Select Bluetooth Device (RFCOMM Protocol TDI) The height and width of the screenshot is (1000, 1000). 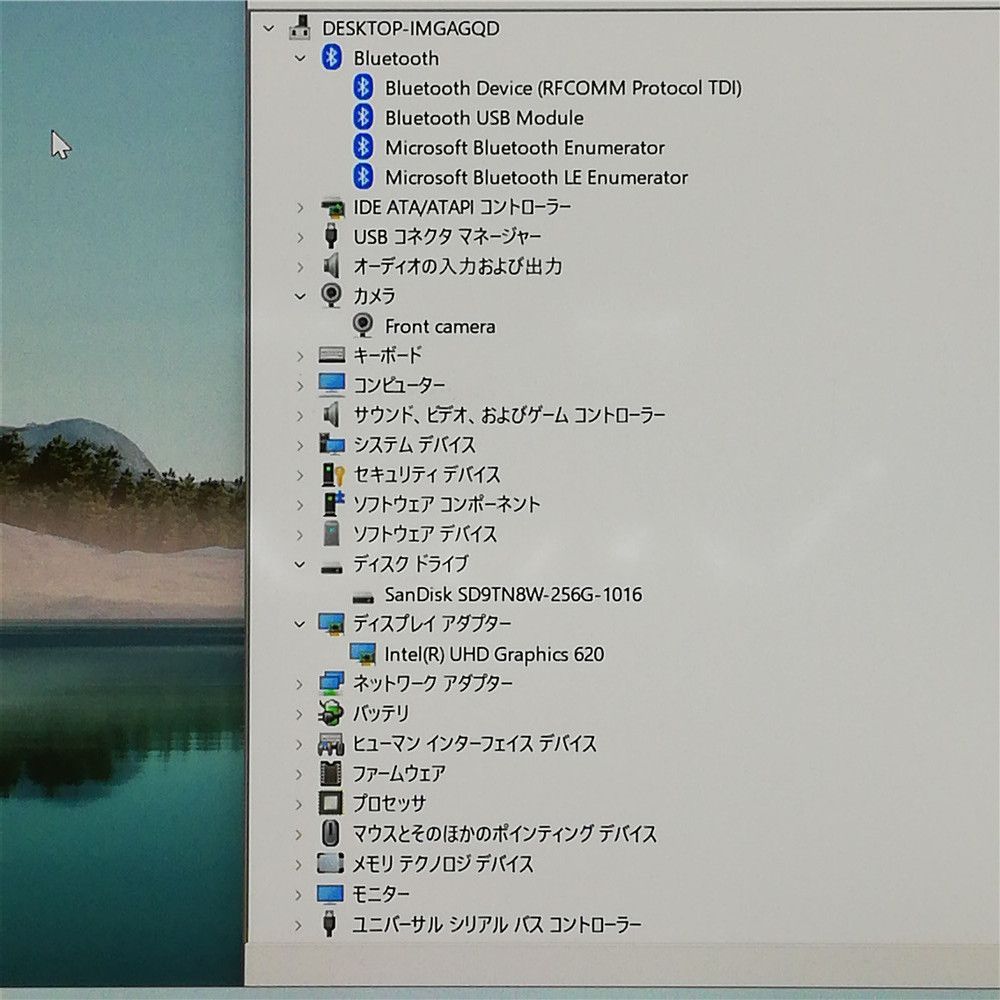coord(563,88)
